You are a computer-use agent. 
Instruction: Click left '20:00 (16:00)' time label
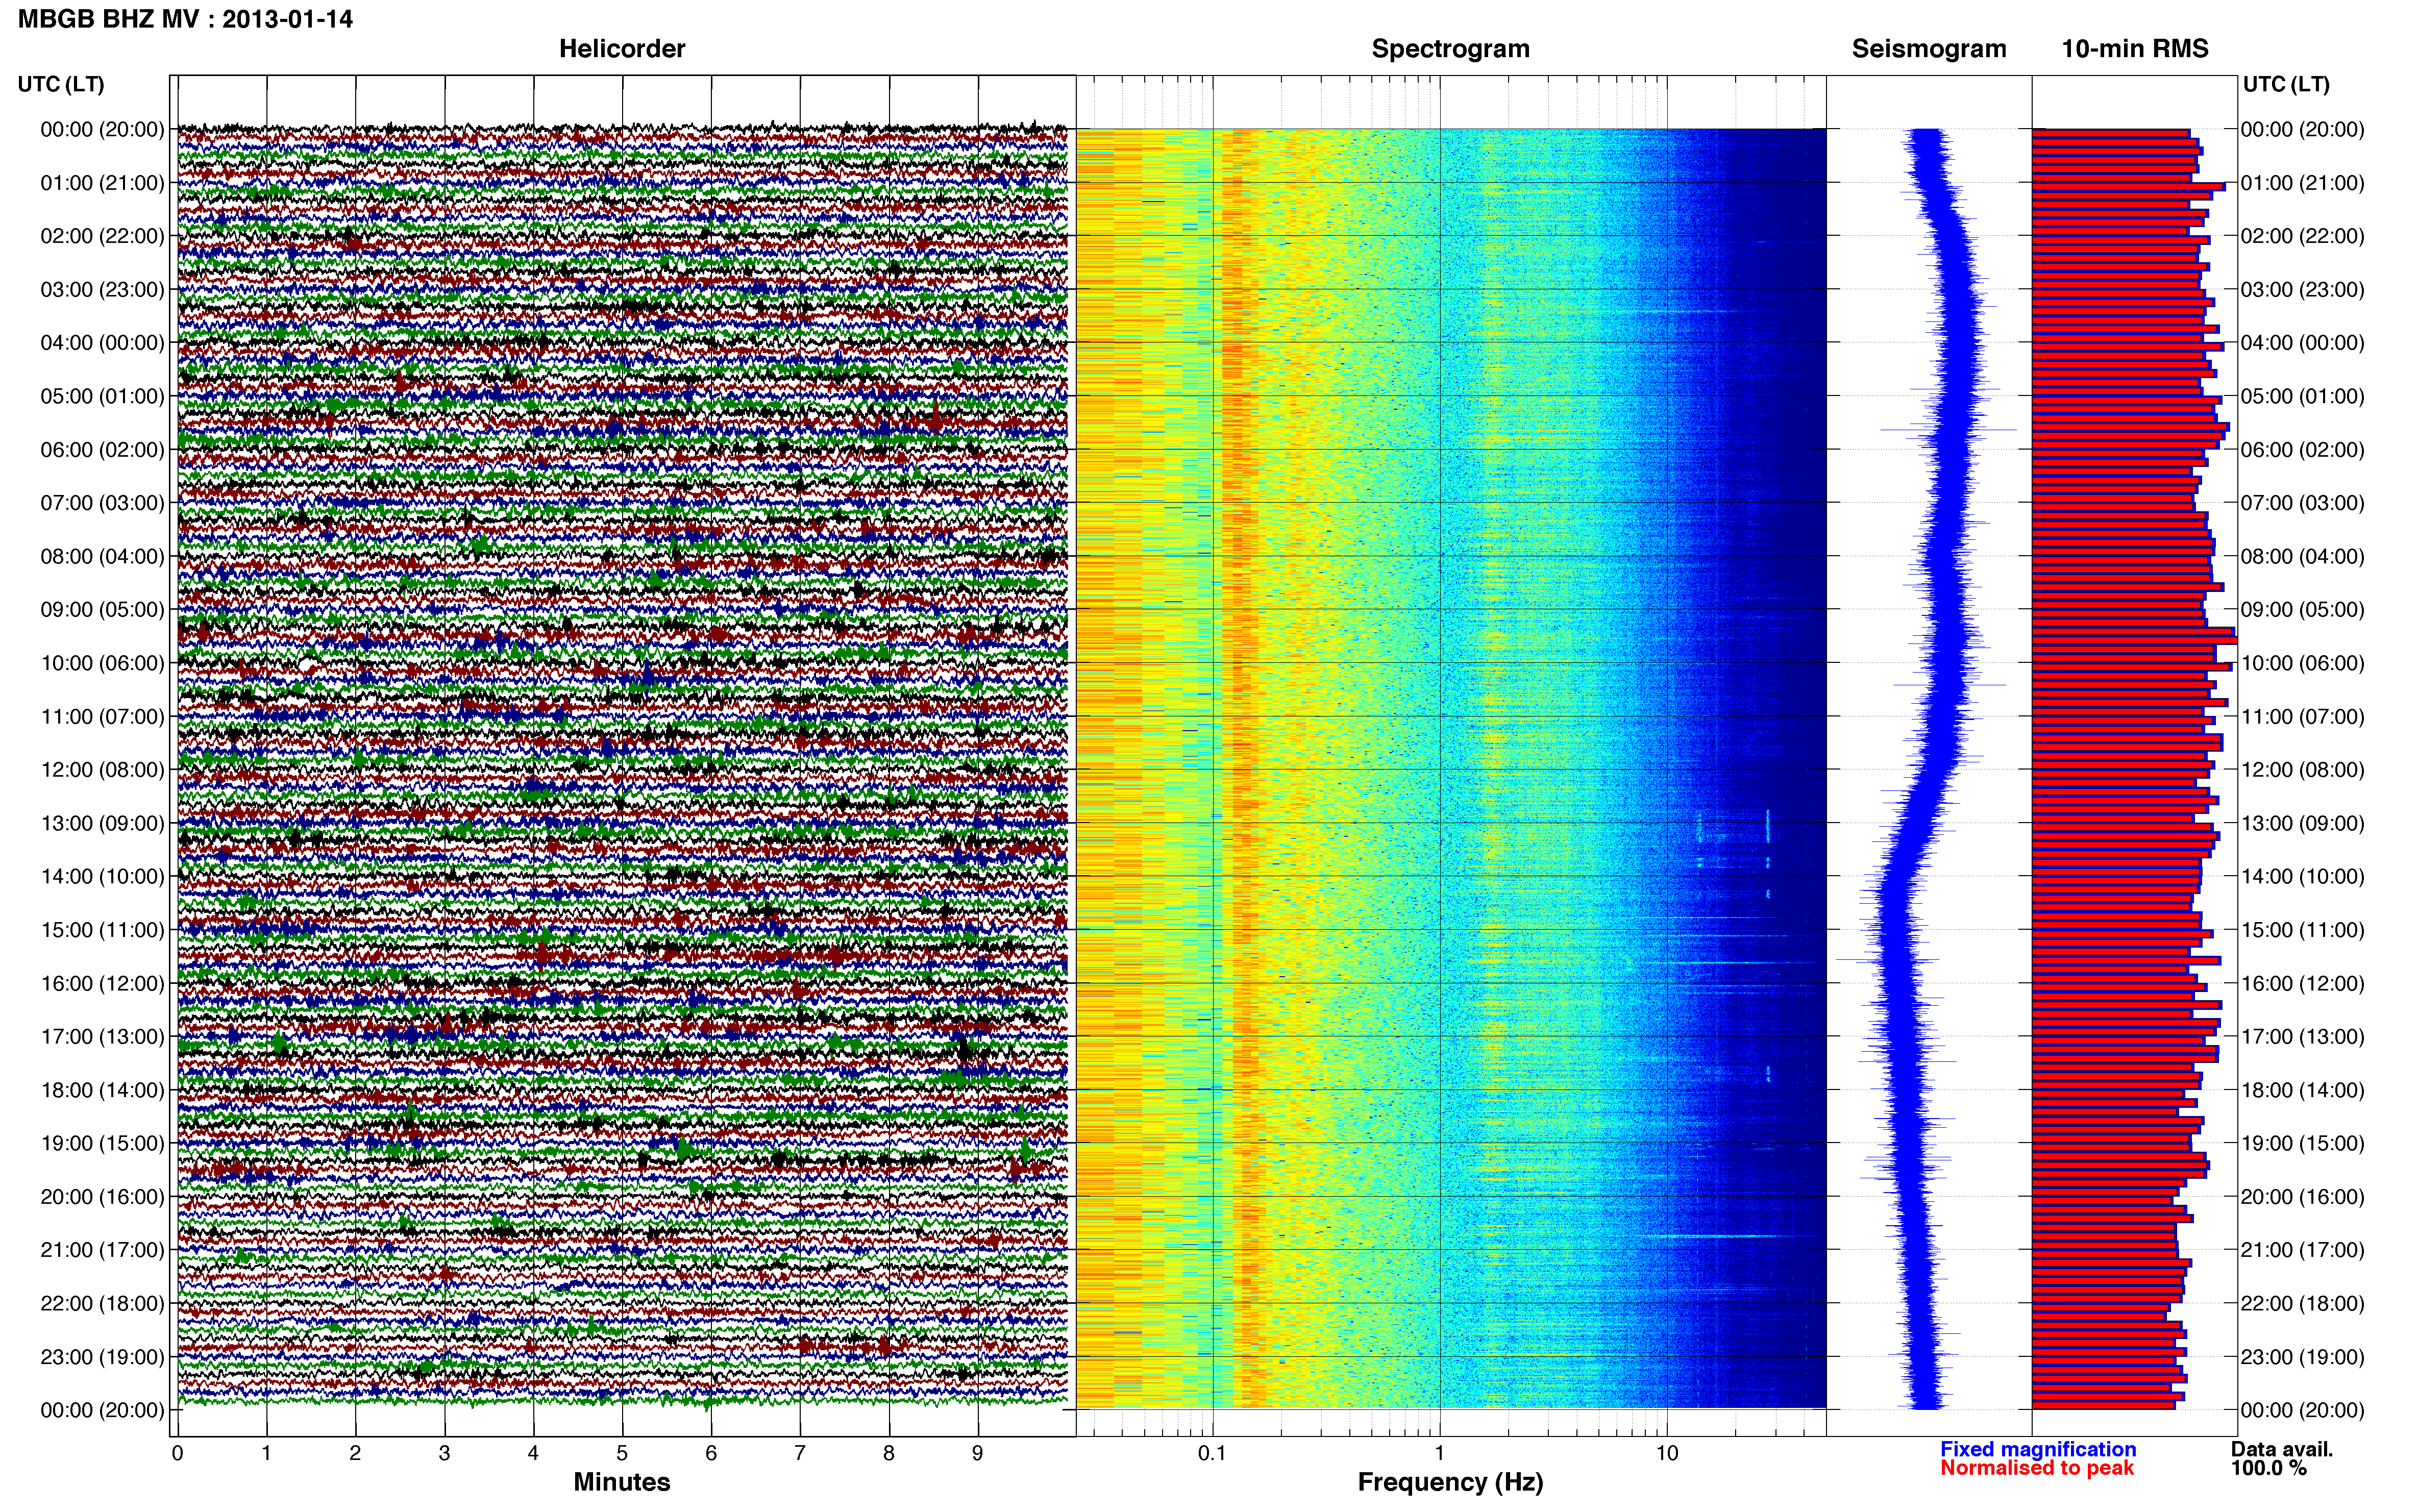tap(102, 1196)
